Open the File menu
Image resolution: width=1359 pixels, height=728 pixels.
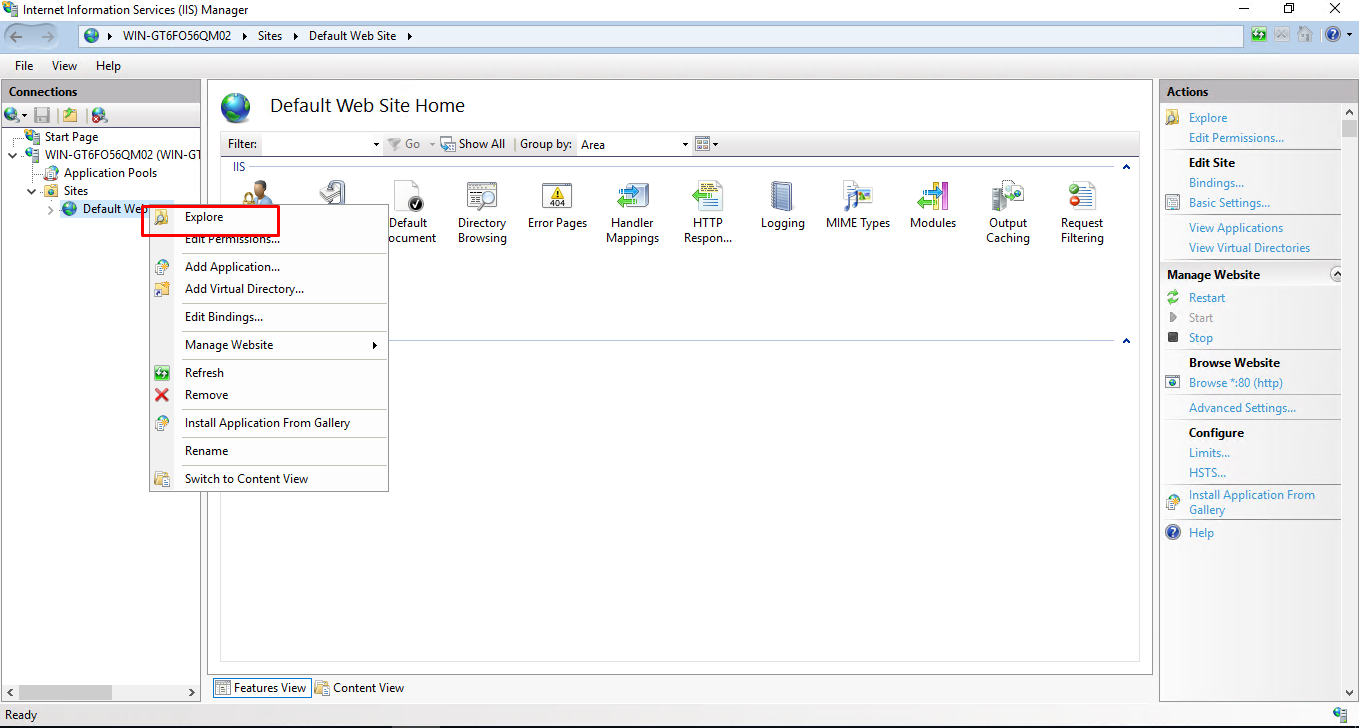[x=24, y=66]
